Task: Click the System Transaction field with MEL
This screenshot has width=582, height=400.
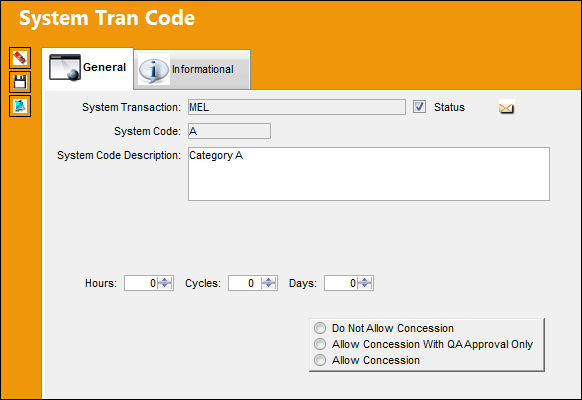Action: tap(297, 107)
